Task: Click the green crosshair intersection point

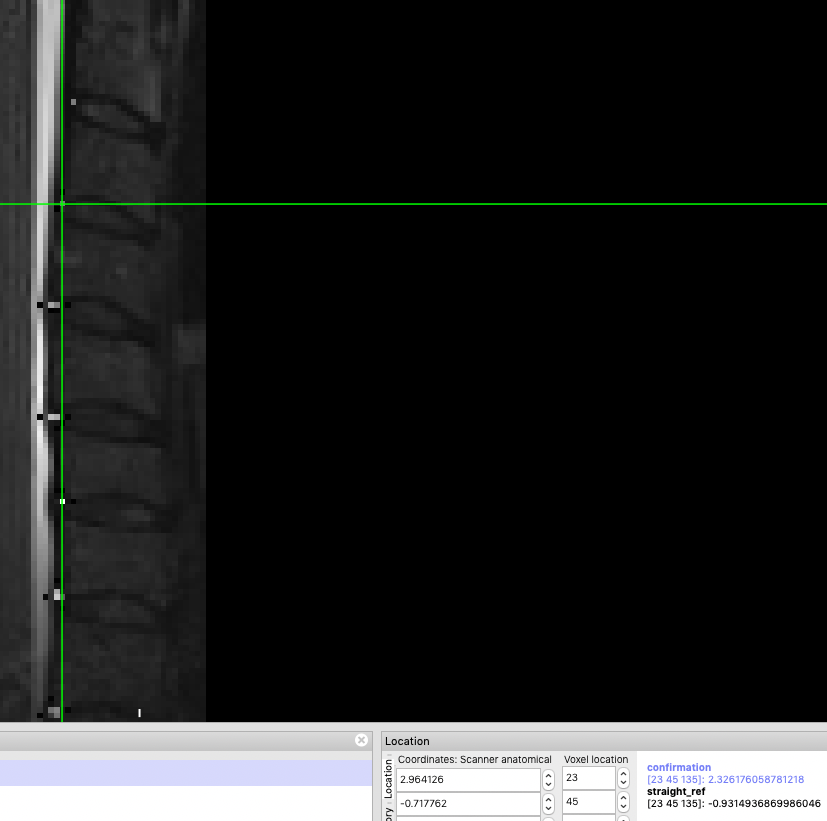Action: tap(62, 205)
